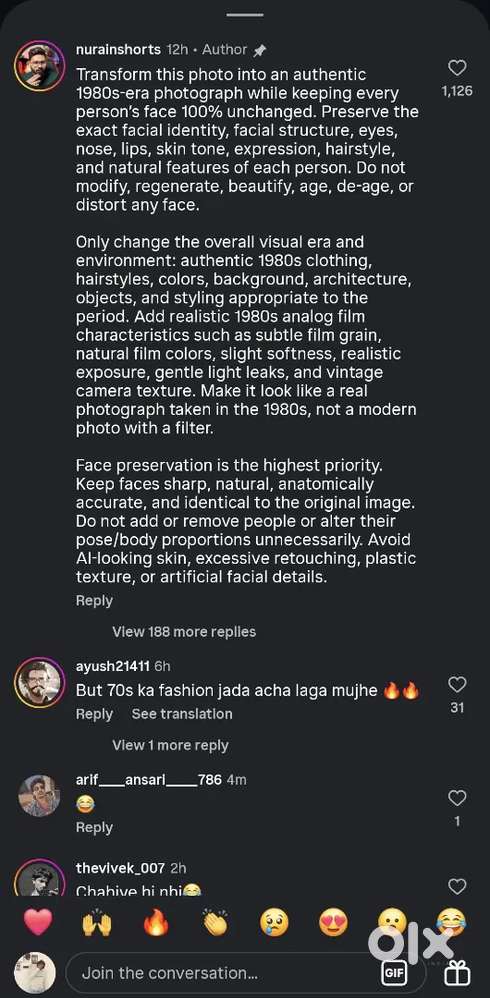This screenshot has width=490, height=998.
Task: Send red heart emoji reaction
Action: [38, 922]
